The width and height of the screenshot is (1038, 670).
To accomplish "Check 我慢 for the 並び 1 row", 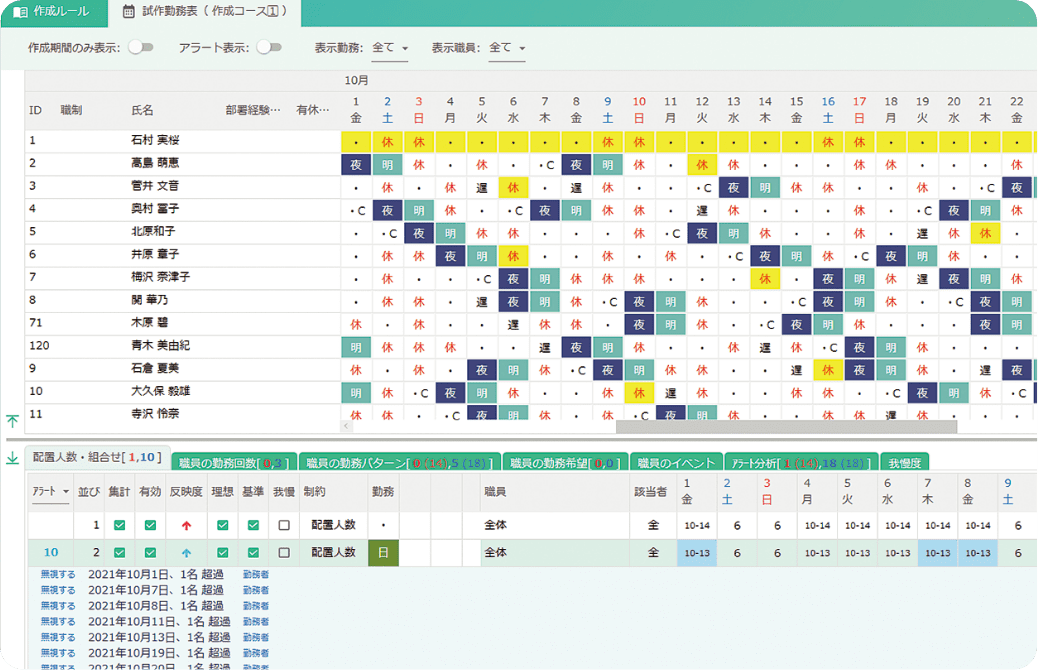I will [x=284, y=525].
